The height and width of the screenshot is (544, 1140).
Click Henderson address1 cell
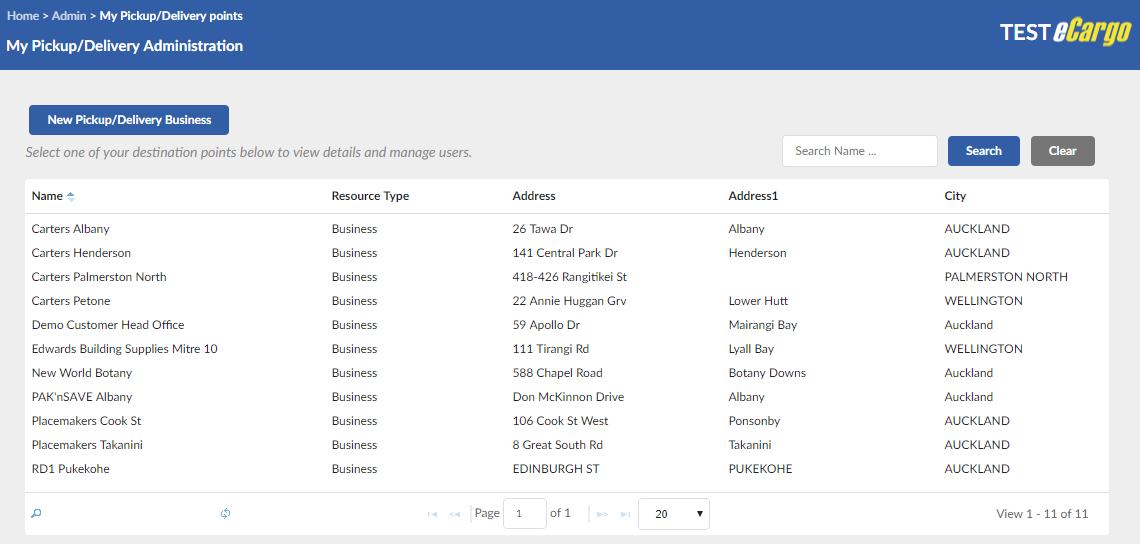point(758,252)
